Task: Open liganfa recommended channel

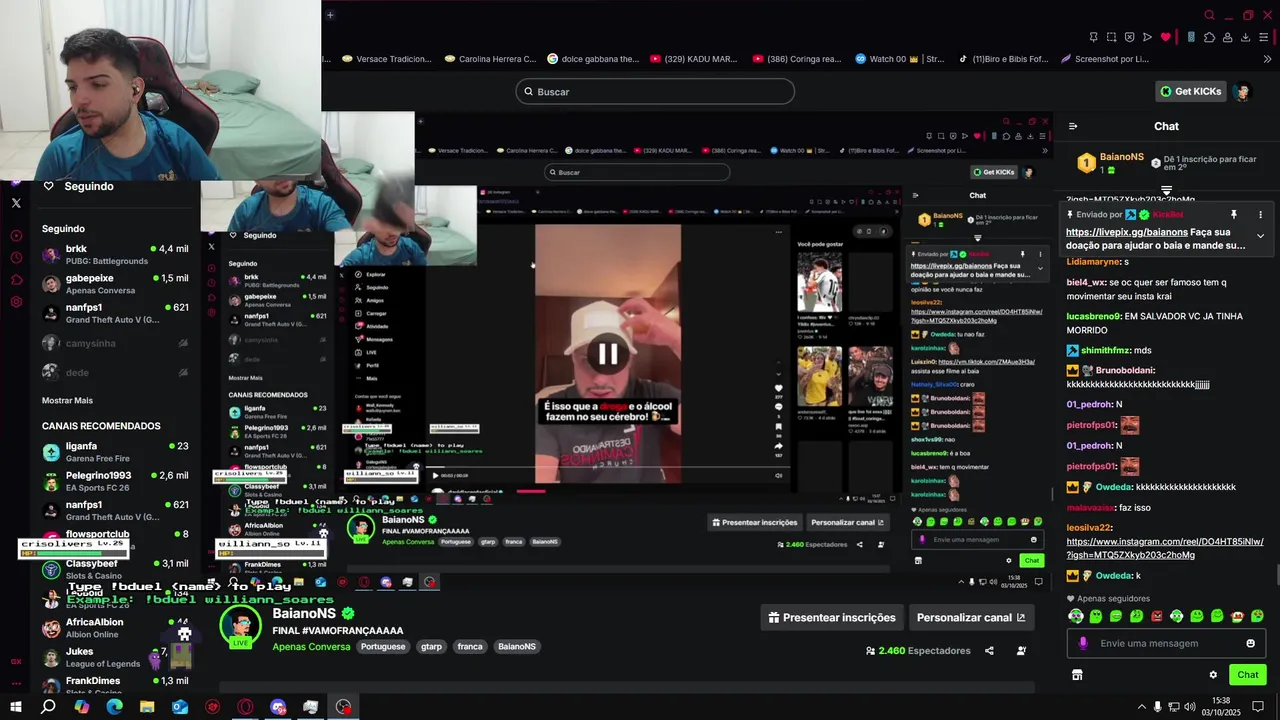Action: click(x=115, y=452)
